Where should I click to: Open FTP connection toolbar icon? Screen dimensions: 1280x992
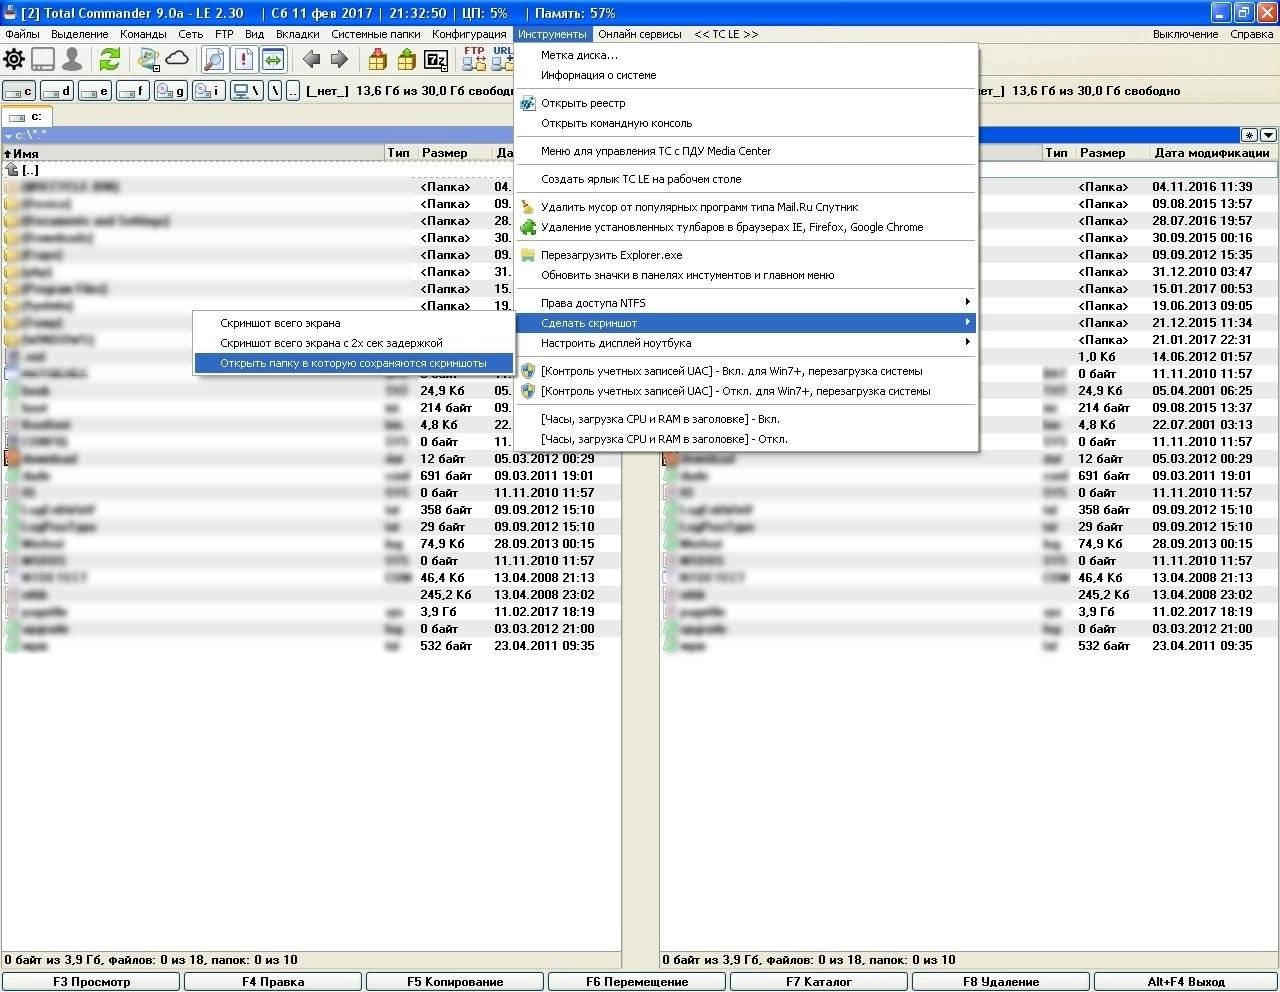coord(474,59)
